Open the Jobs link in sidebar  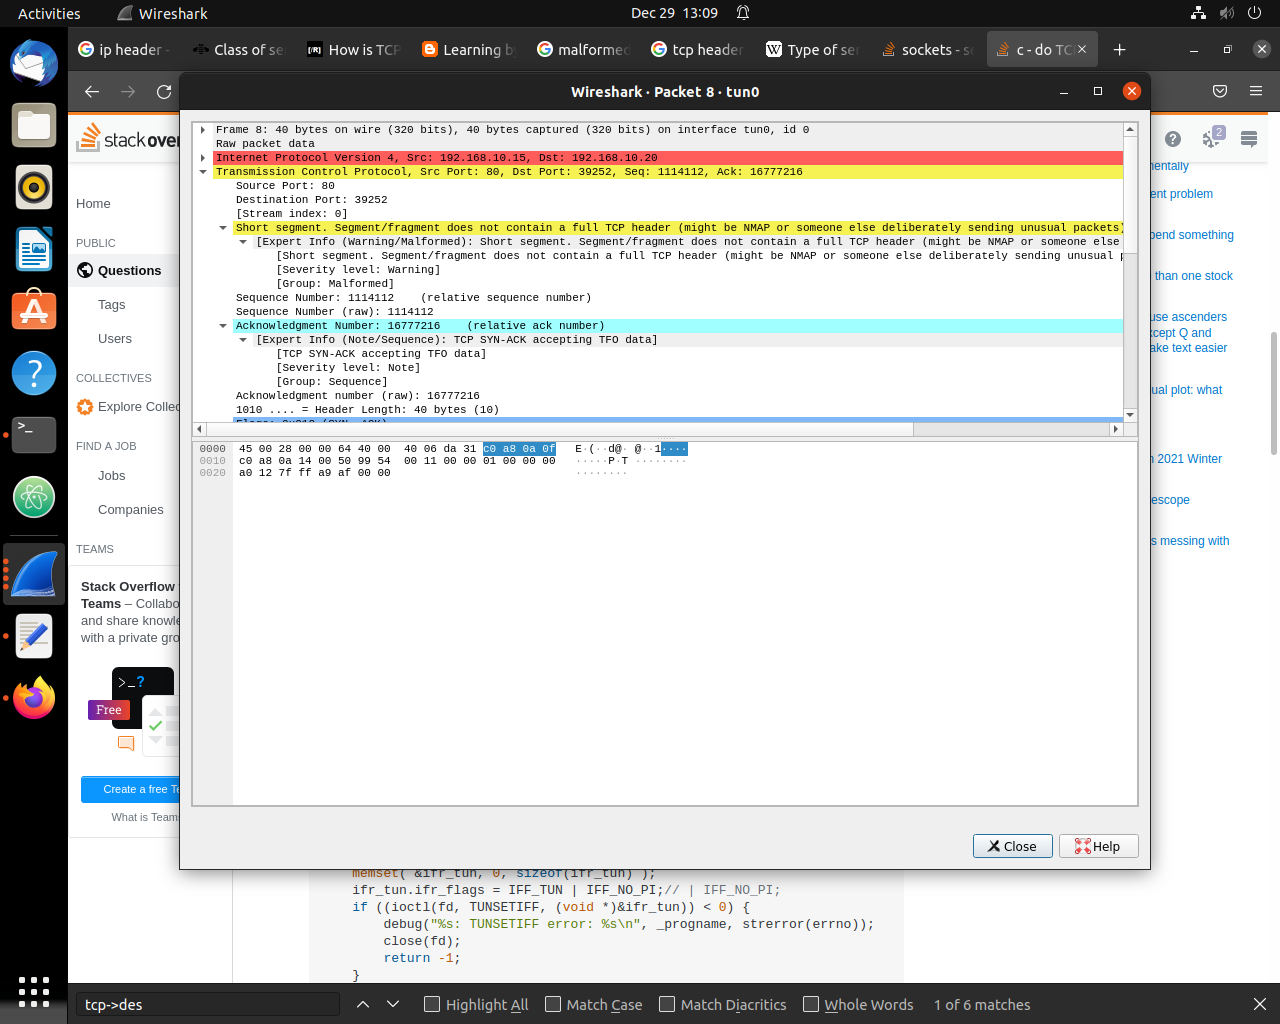111,475
